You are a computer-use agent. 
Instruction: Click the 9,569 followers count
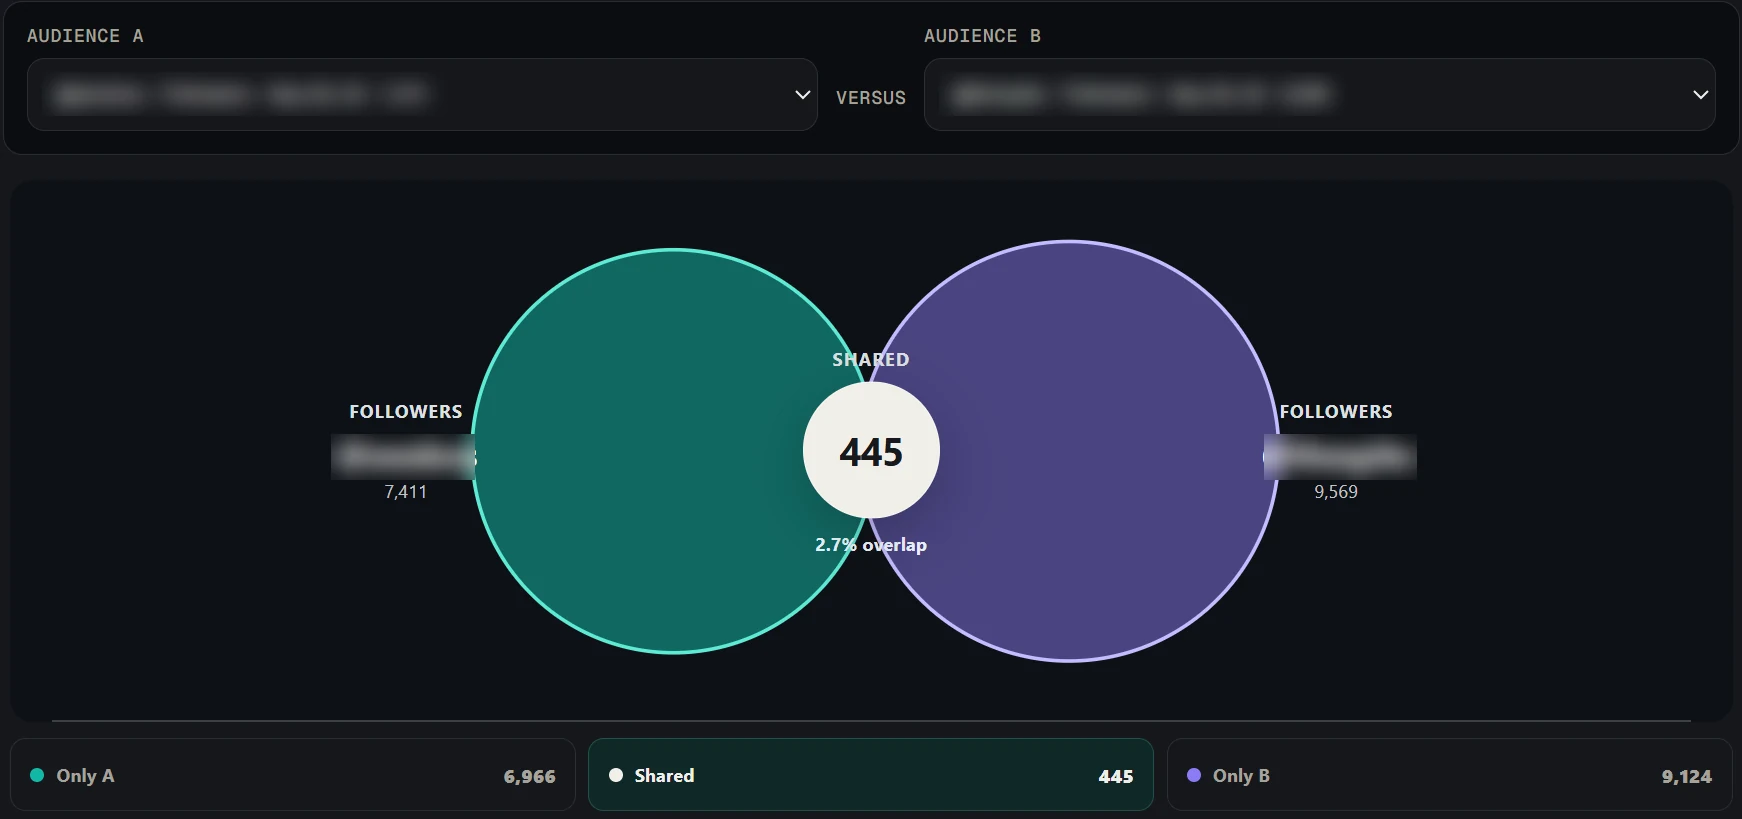pos(1336,492)
